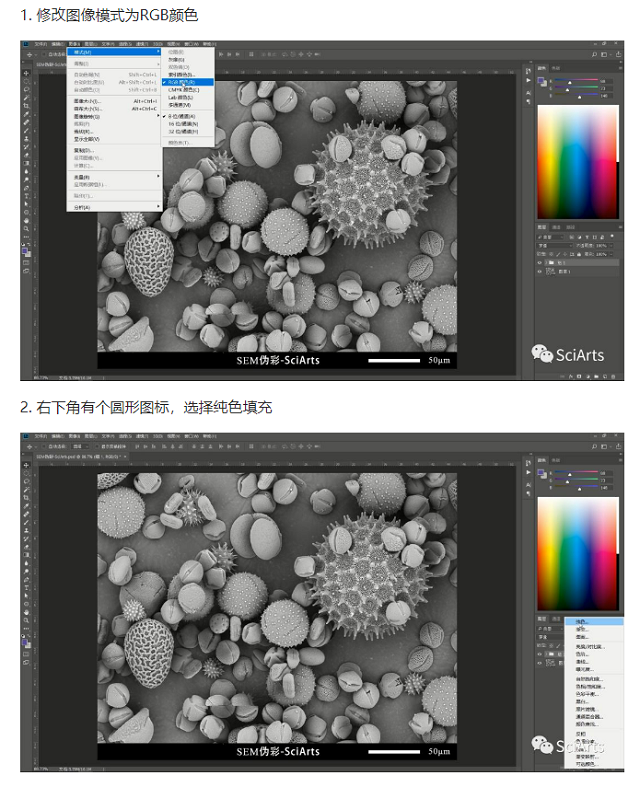
Task: Toggle visibility of 图层 1 in the first screenshot
Action: (x=541, y=271)
